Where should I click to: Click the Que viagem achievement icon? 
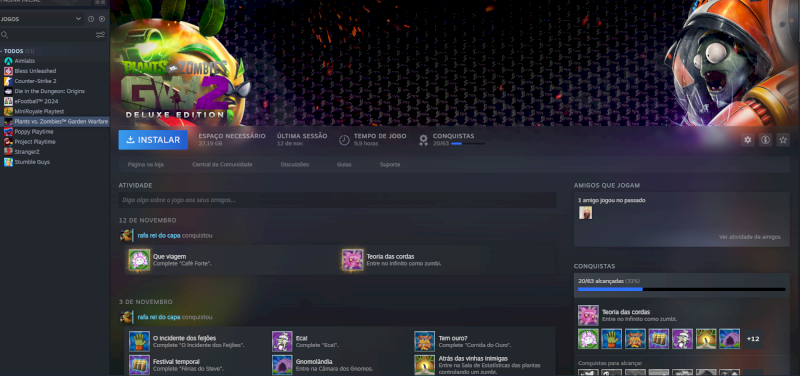139,260
